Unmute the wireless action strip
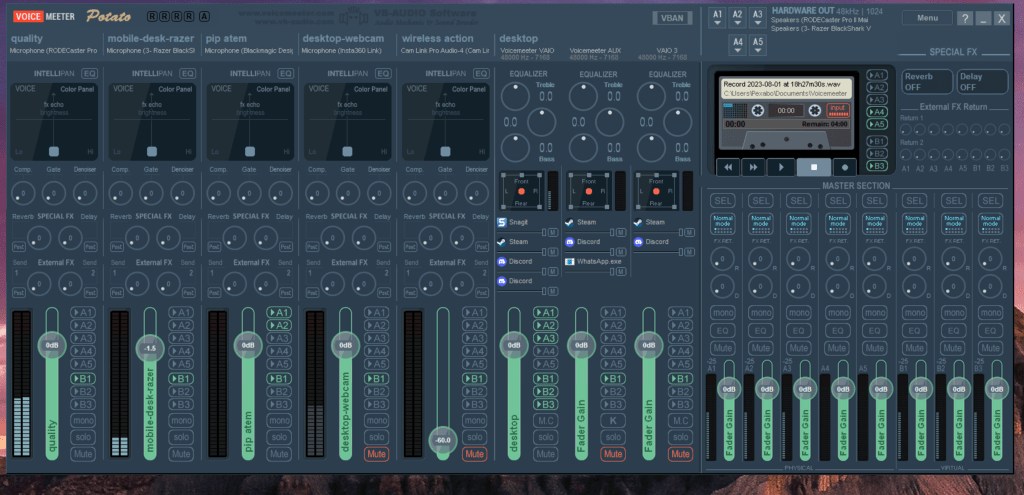1024x495 pixels. [x=475, y=454]
